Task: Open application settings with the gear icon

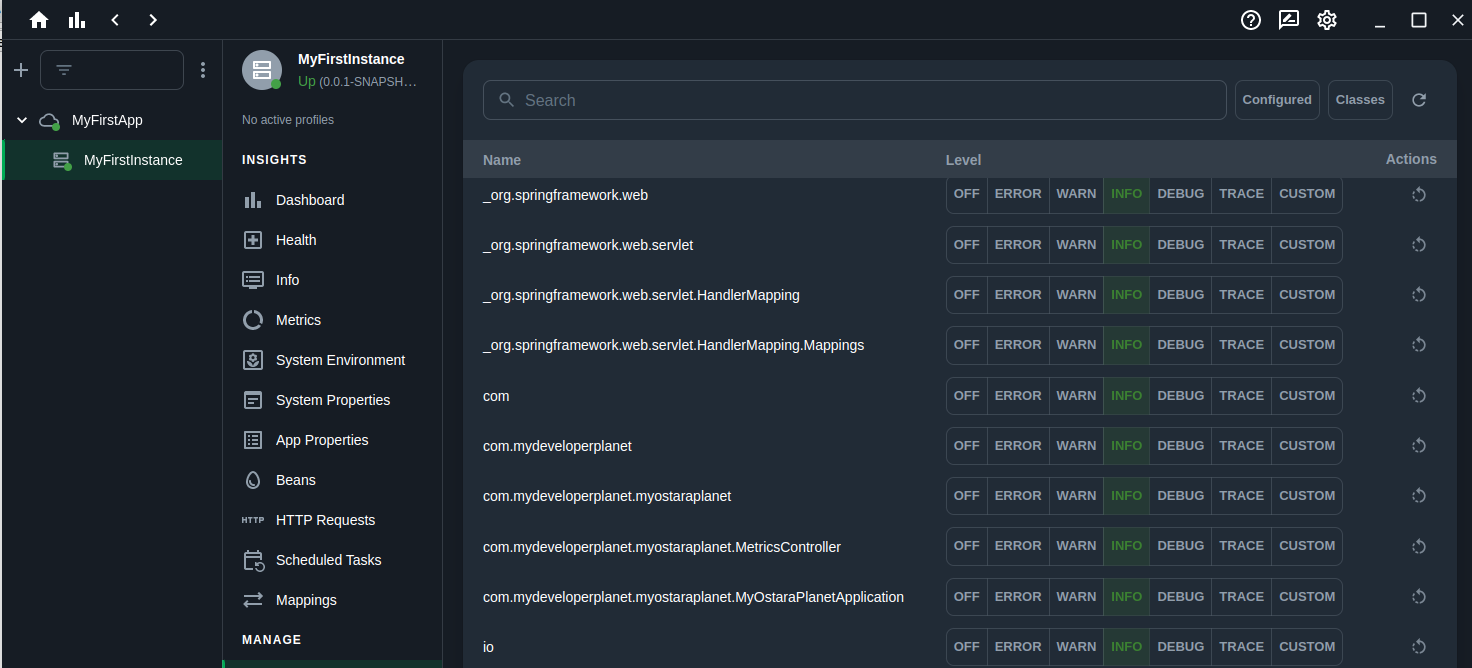Action: 1326,19
